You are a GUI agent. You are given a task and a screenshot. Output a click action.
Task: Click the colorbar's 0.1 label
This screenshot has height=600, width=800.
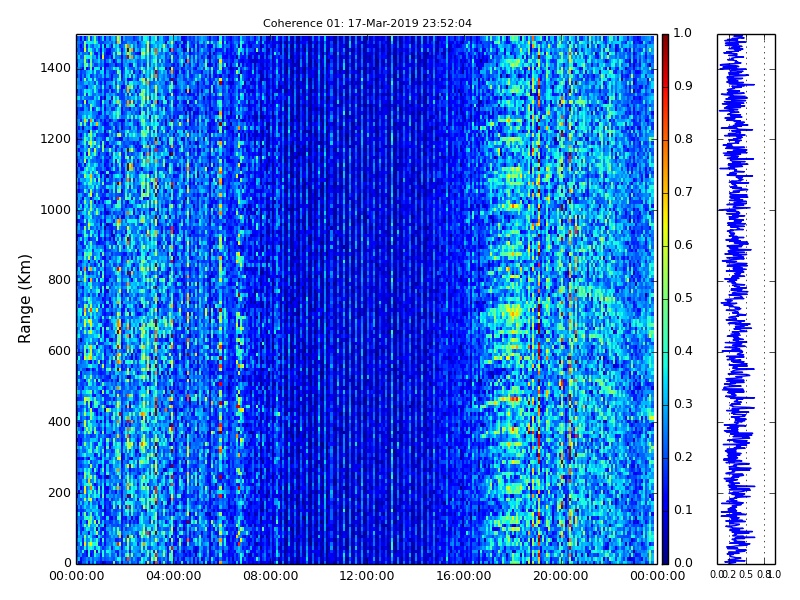point(683,510)
